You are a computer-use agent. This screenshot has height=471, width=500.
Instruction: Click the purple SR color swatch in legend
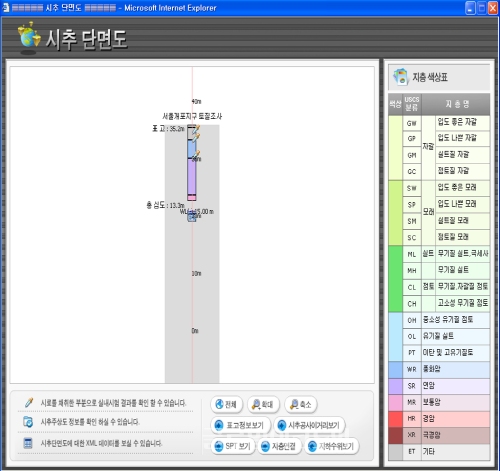(x=395, y=386)
